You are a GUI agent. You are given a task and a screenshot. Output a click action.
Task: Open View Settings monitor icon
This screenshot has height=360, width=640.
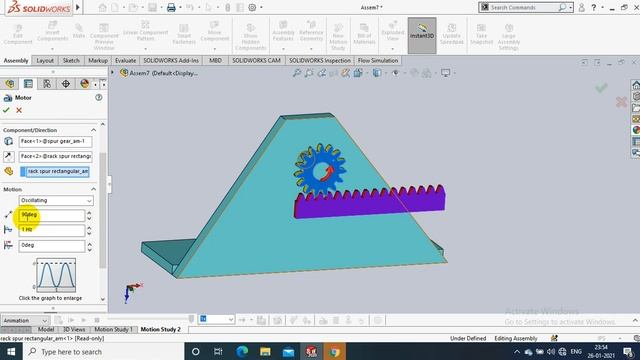pos(445,73)
